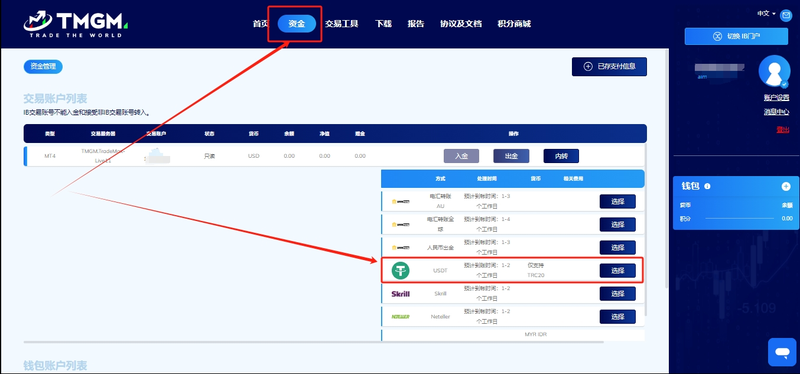Click the withdrawal list scrollbar
The width and height of the screenshot is (800, 374).
click(647, 230)
